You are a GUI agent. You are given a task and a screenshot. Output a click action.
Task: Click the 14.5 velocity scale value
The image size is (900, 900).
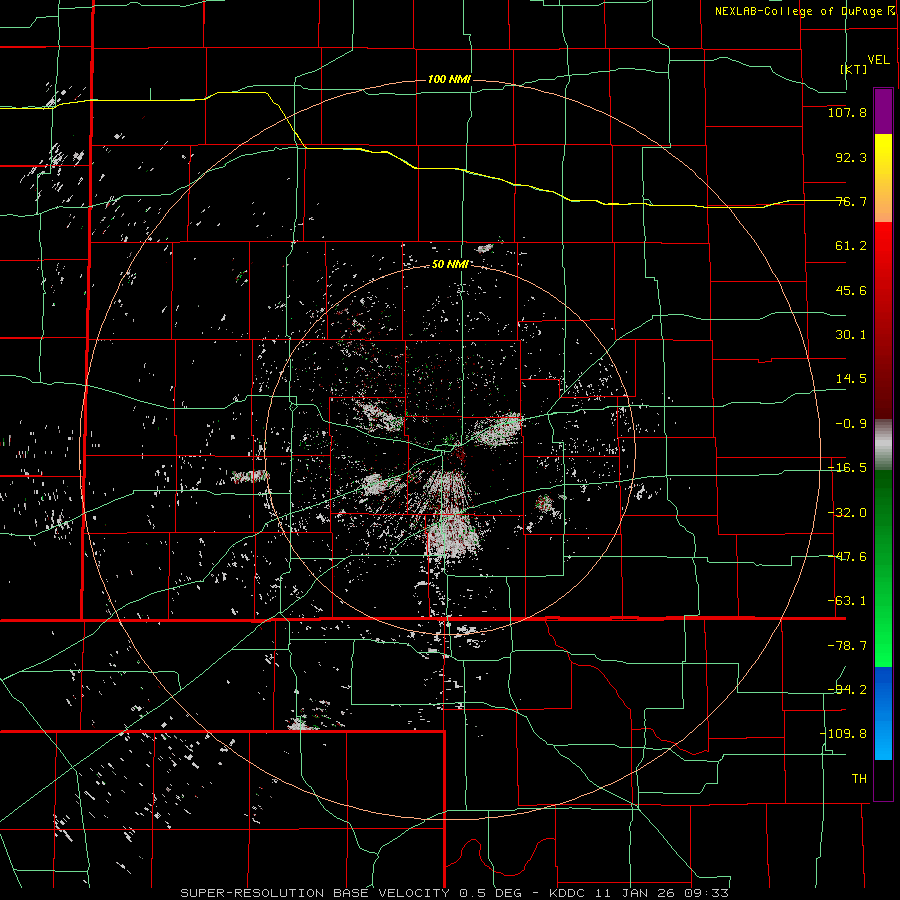851,379
